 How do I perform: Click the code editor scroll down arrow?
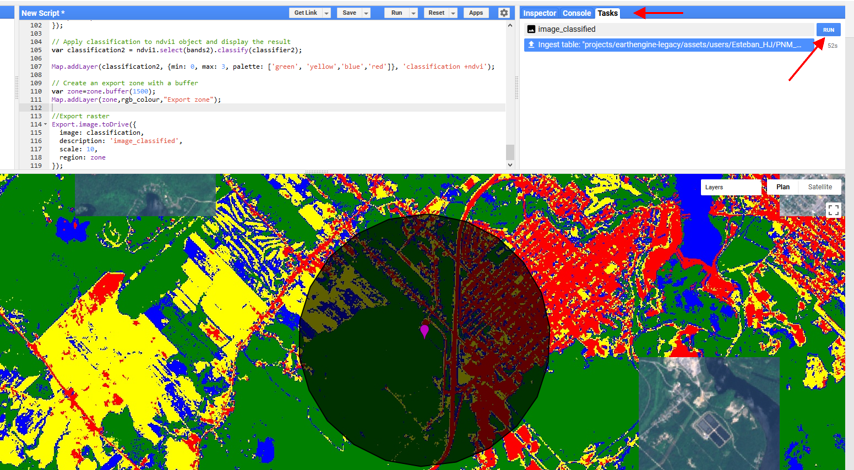(510, 164)
